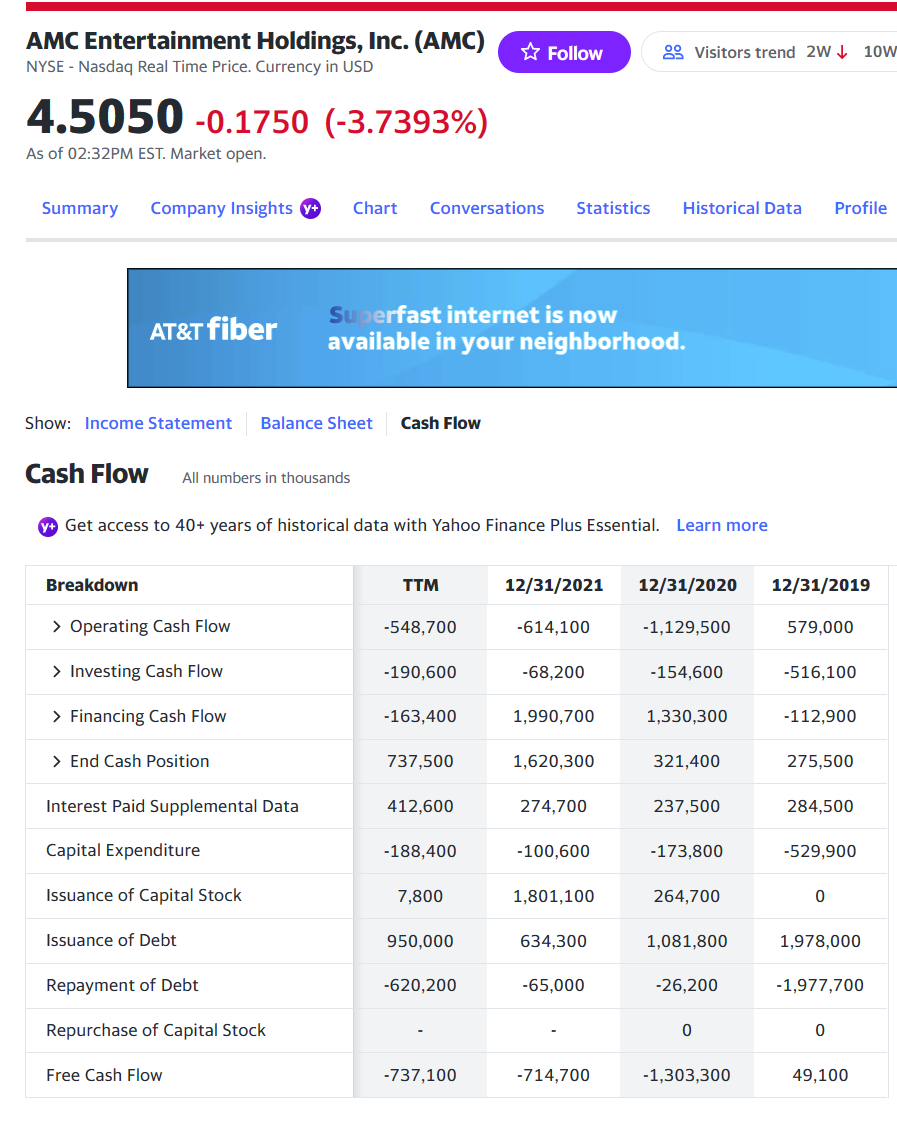Viewport: 897px width, 1133px height.
Task: Click the star icon in Follow button
Action: [x=531, y=52]
